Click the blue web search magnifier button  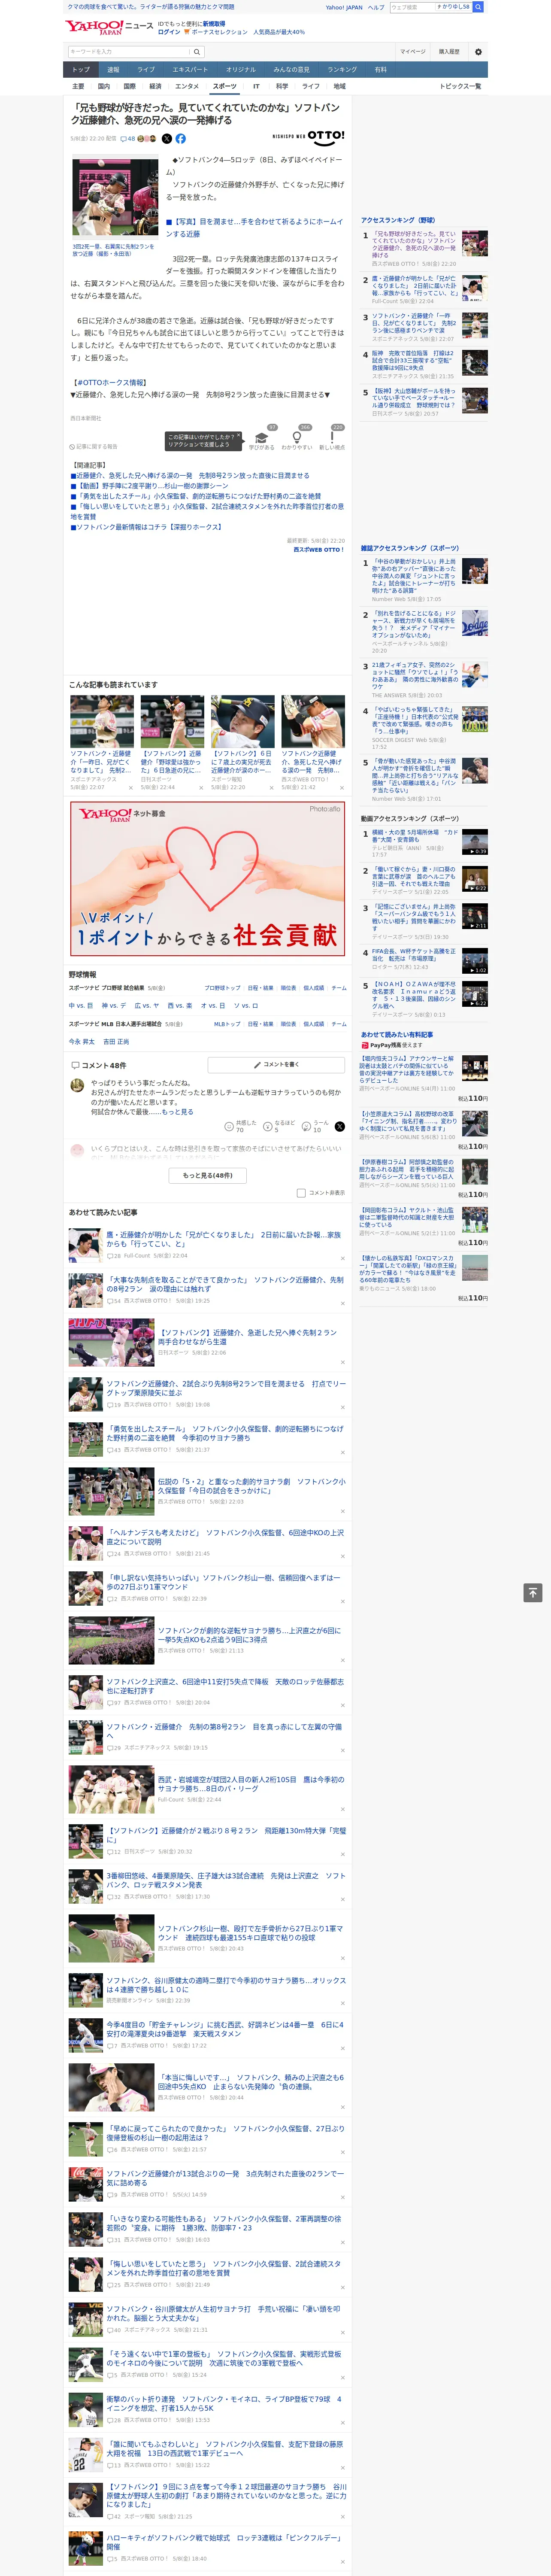[x=478, y=7]
